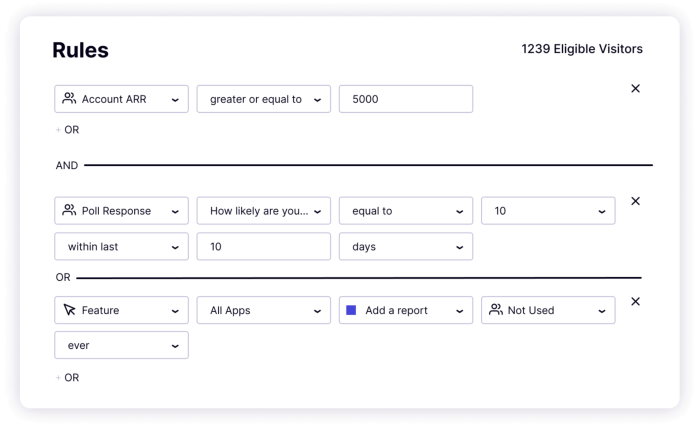Click the people icon next to Poll Response
This screenshot has height=425, width=700.
point(69,210)
